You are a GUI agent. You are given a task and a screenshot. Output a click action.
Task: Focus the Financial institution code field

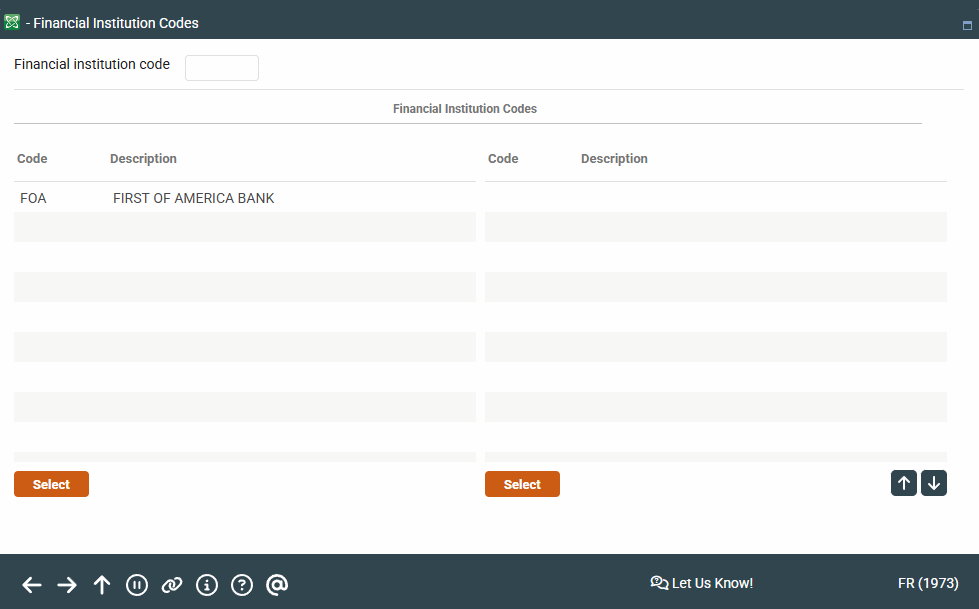222,68
